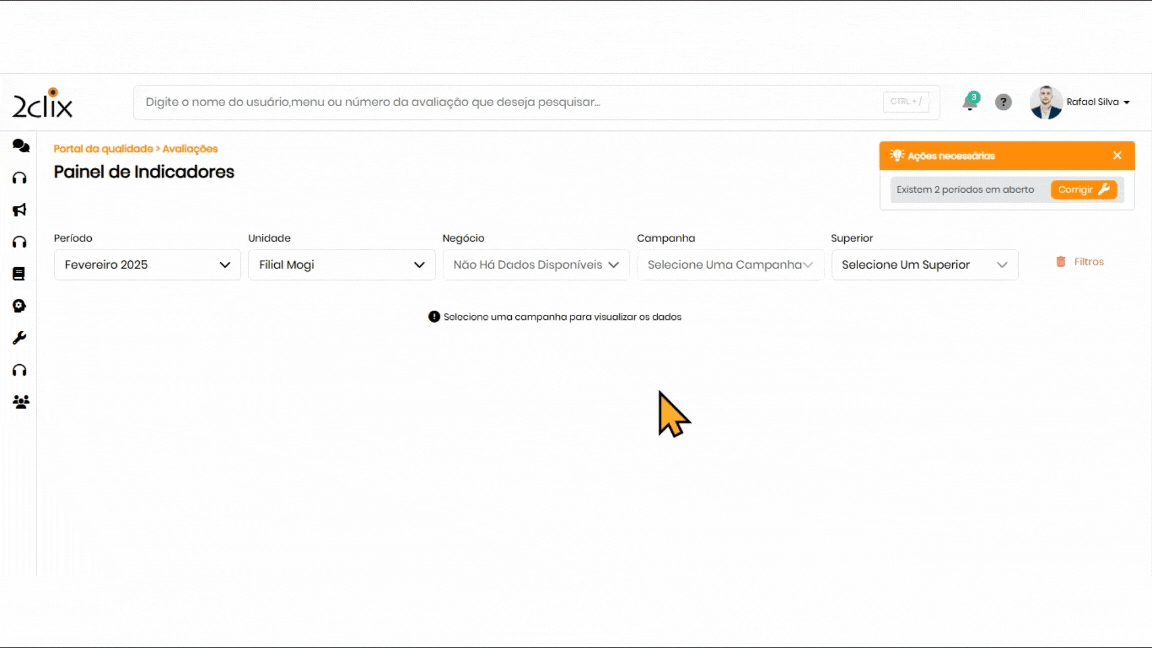Screen dimensions: 1152x648
Task: Click the megaphone icon in sidebar
Action: tap(19, 210)
